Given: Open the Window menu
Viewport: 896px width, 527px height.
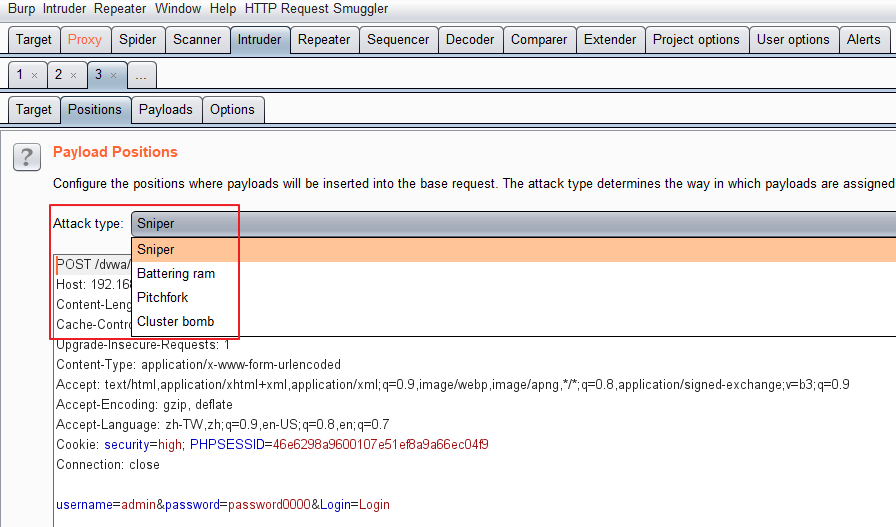Looking at the screenshot, I should 178,9.
